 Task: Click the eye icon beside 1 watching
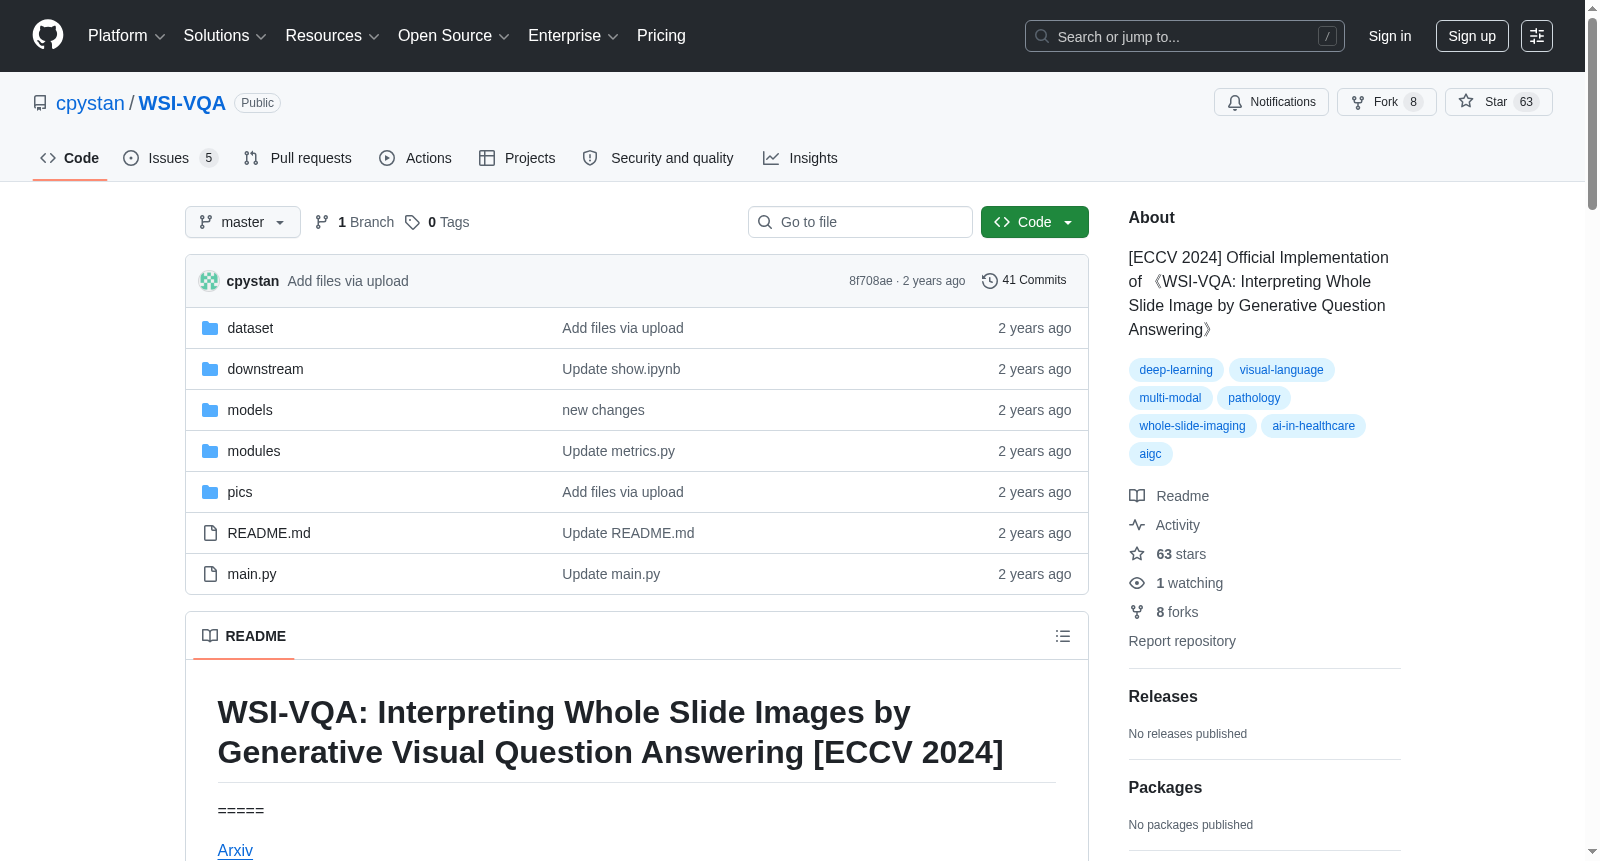tap(1137, 583)
